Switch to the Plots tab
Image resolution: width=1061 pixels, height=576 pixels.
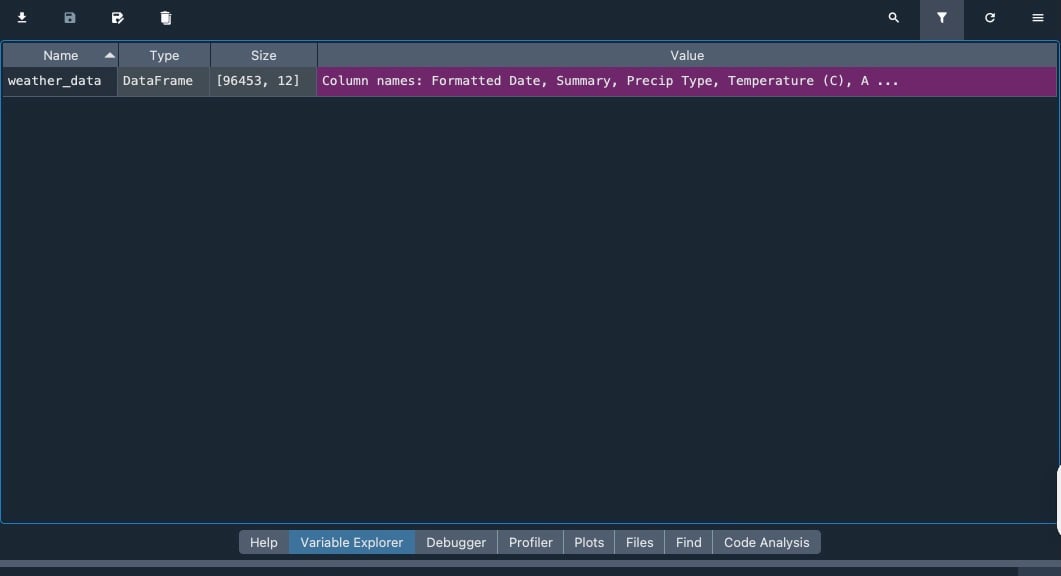(589, 542)
